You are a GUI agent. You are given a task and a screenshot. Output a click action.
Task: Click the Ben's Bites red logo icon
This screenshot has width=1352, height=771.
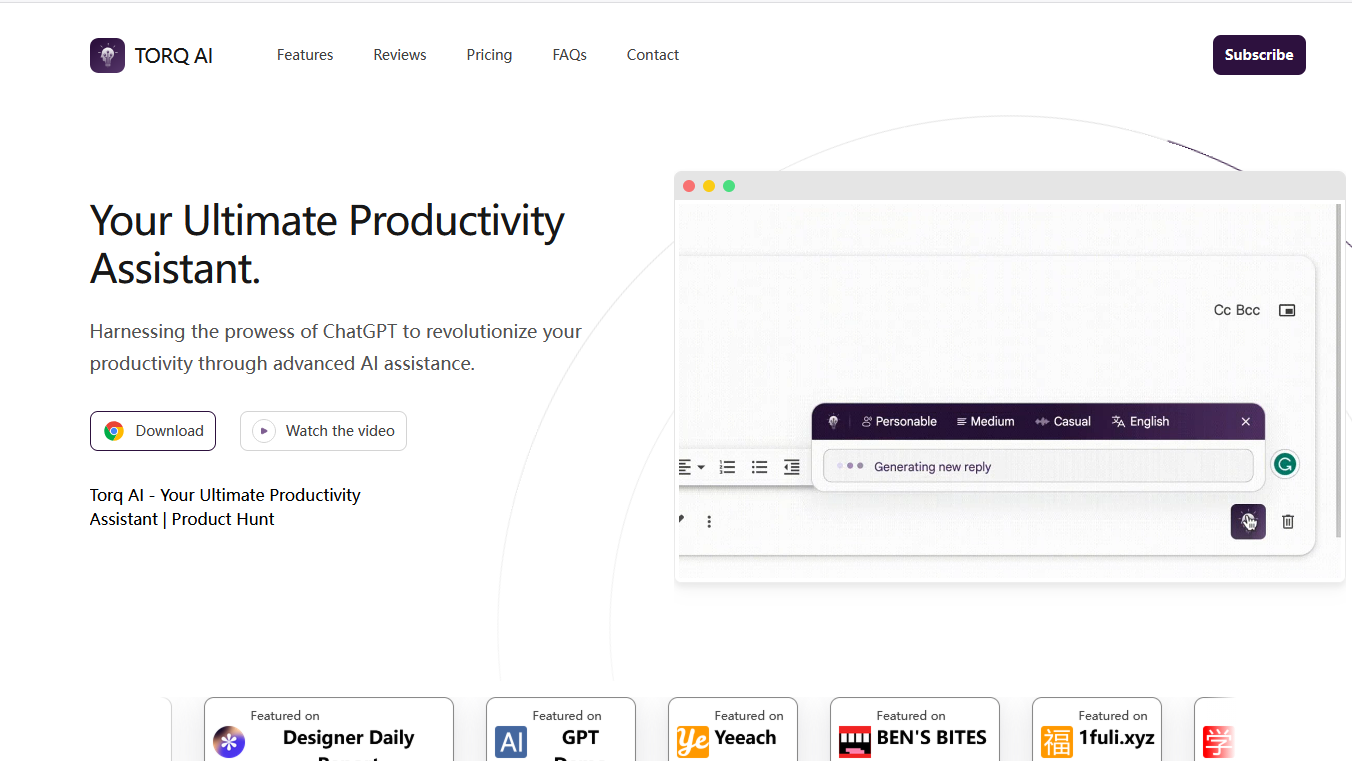(x=855, y=742)
